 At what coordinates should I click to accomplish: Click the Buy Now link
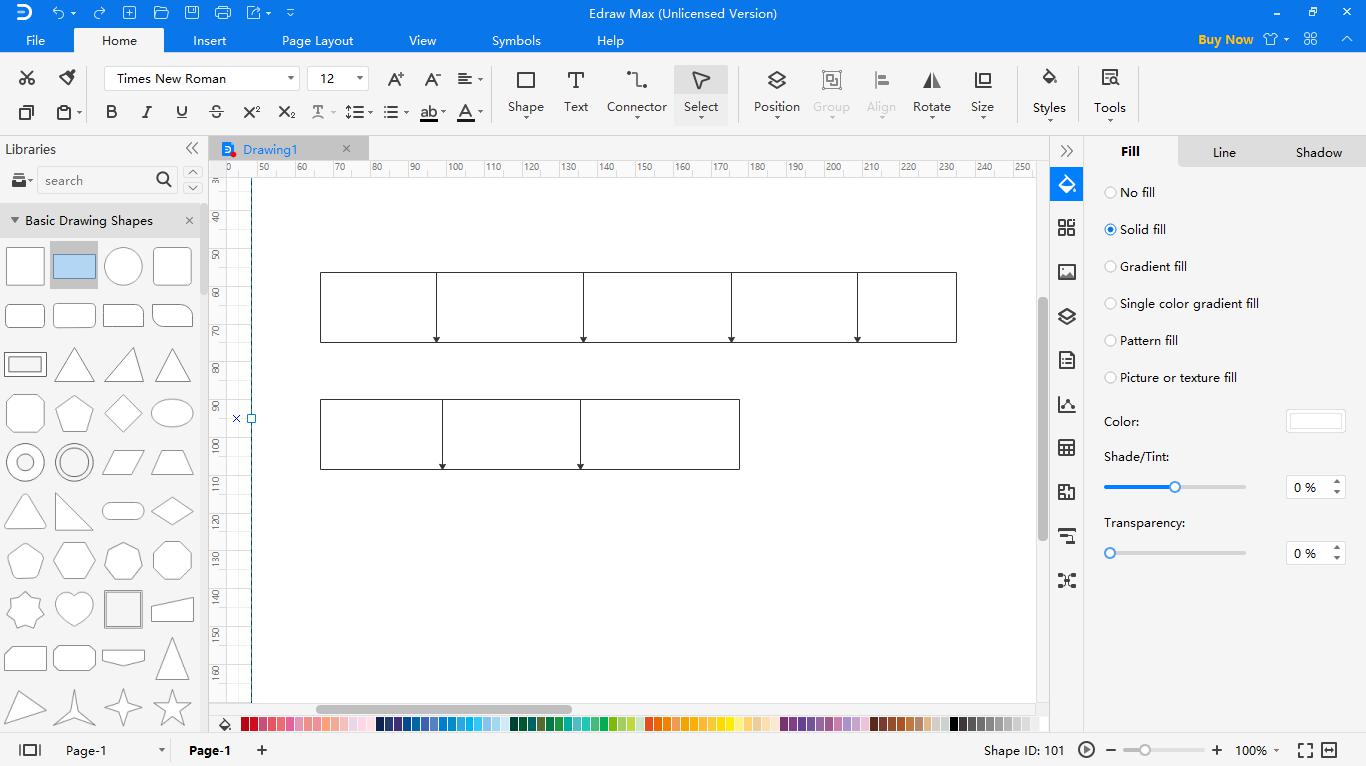[1225, 40]
